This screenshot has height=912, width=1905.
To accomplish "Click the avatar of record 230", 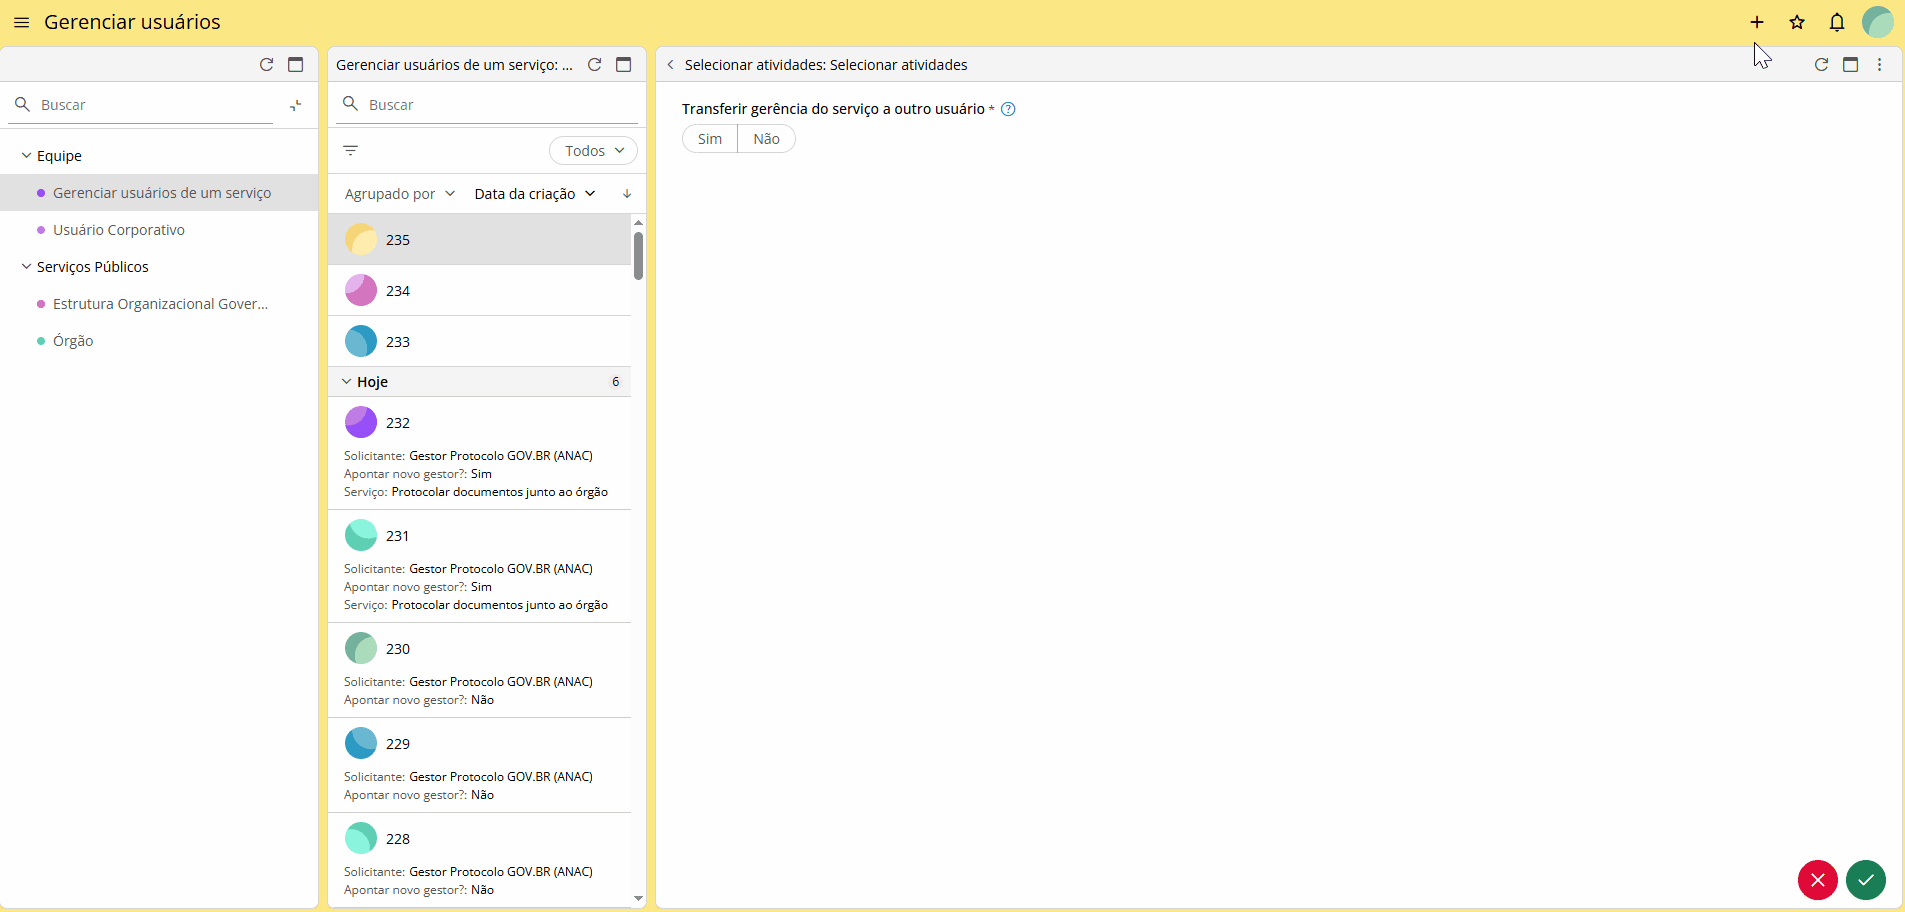I will [x=361, y=649].
